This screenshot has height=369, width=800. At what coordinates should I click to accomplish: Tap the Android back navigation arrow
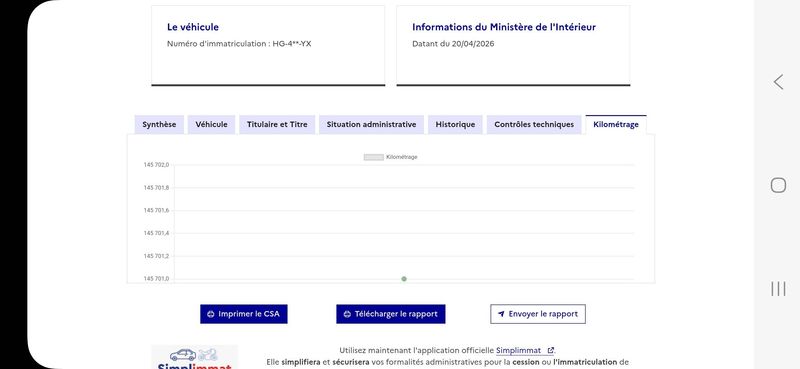click(778, 82)
